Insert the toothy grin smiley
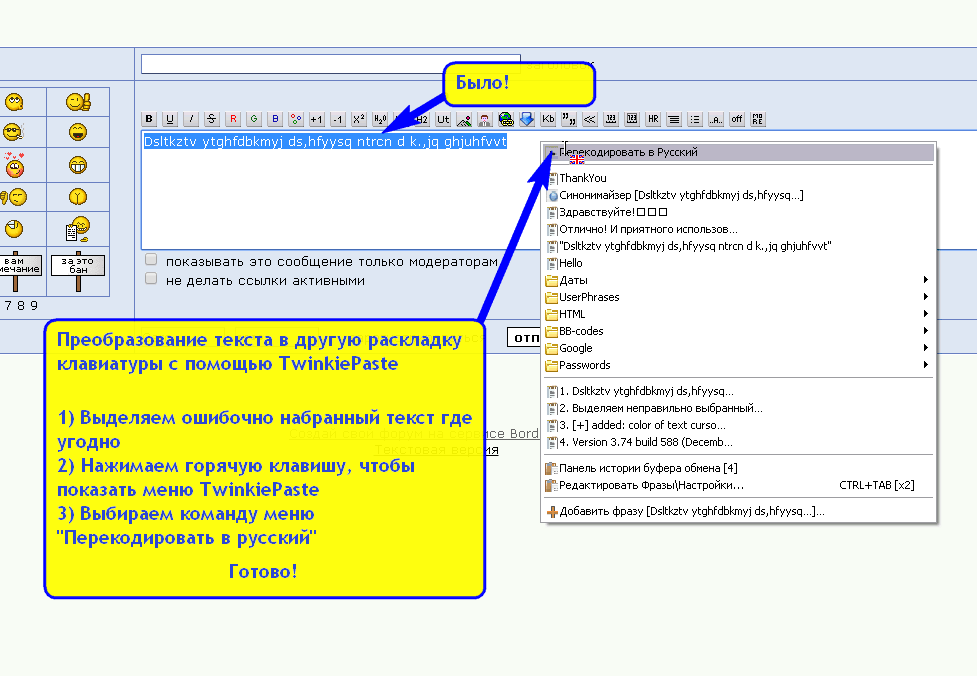This screenshot has height=676, width=977. click(x=78, y=165)
